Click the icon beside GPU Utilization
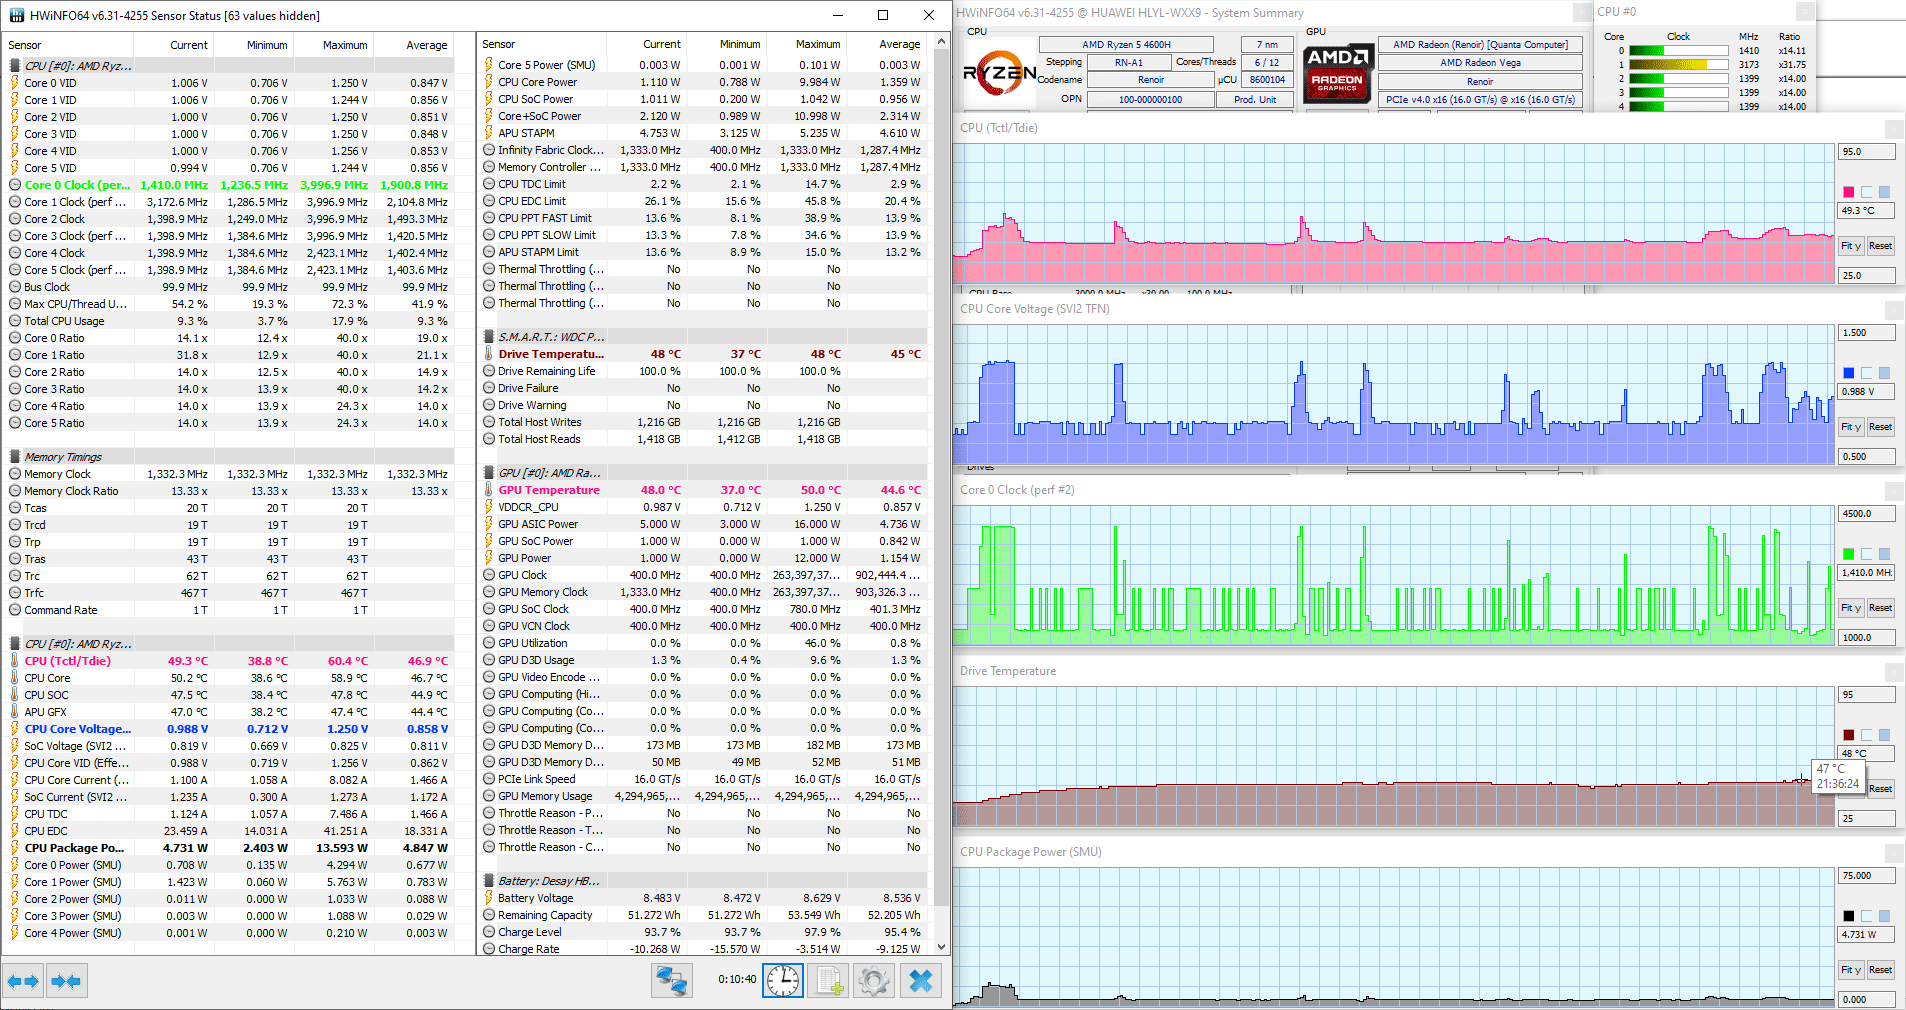The height and width of the screenshot is (1010, 1906). click(x=489, y=643)
